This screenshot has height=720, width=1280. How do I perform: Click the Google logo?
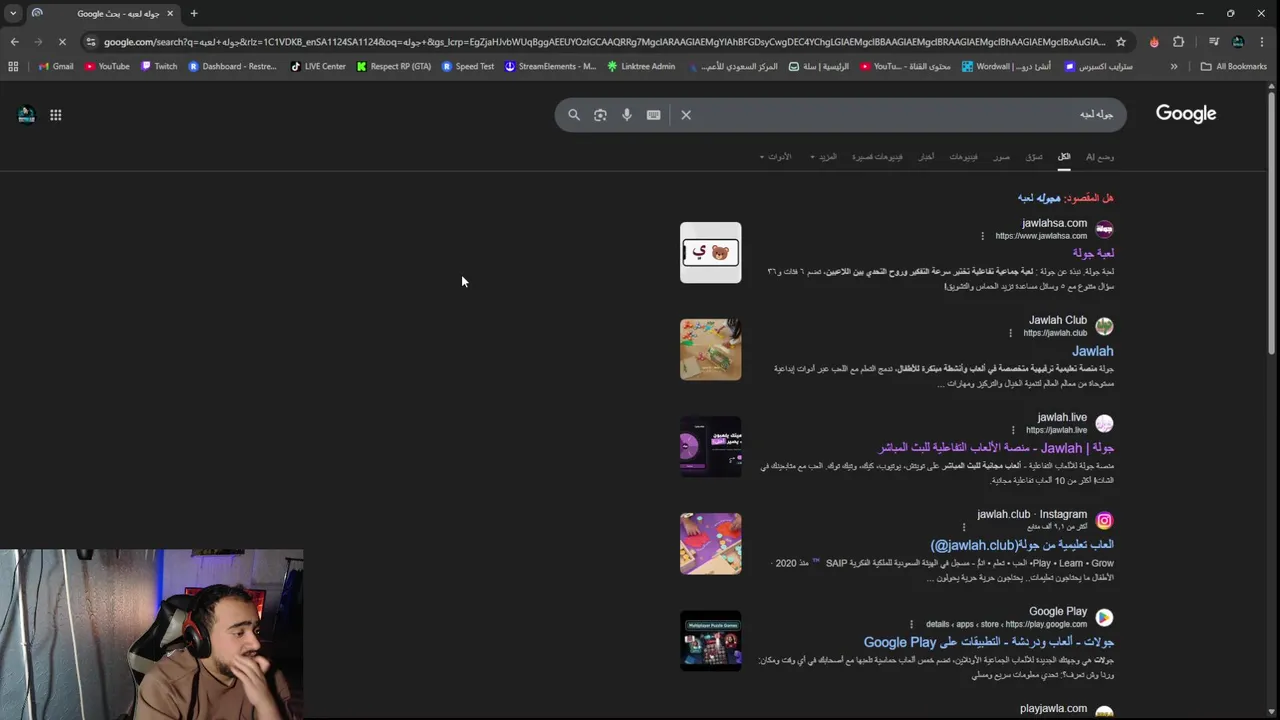(x=1186, y=114)
